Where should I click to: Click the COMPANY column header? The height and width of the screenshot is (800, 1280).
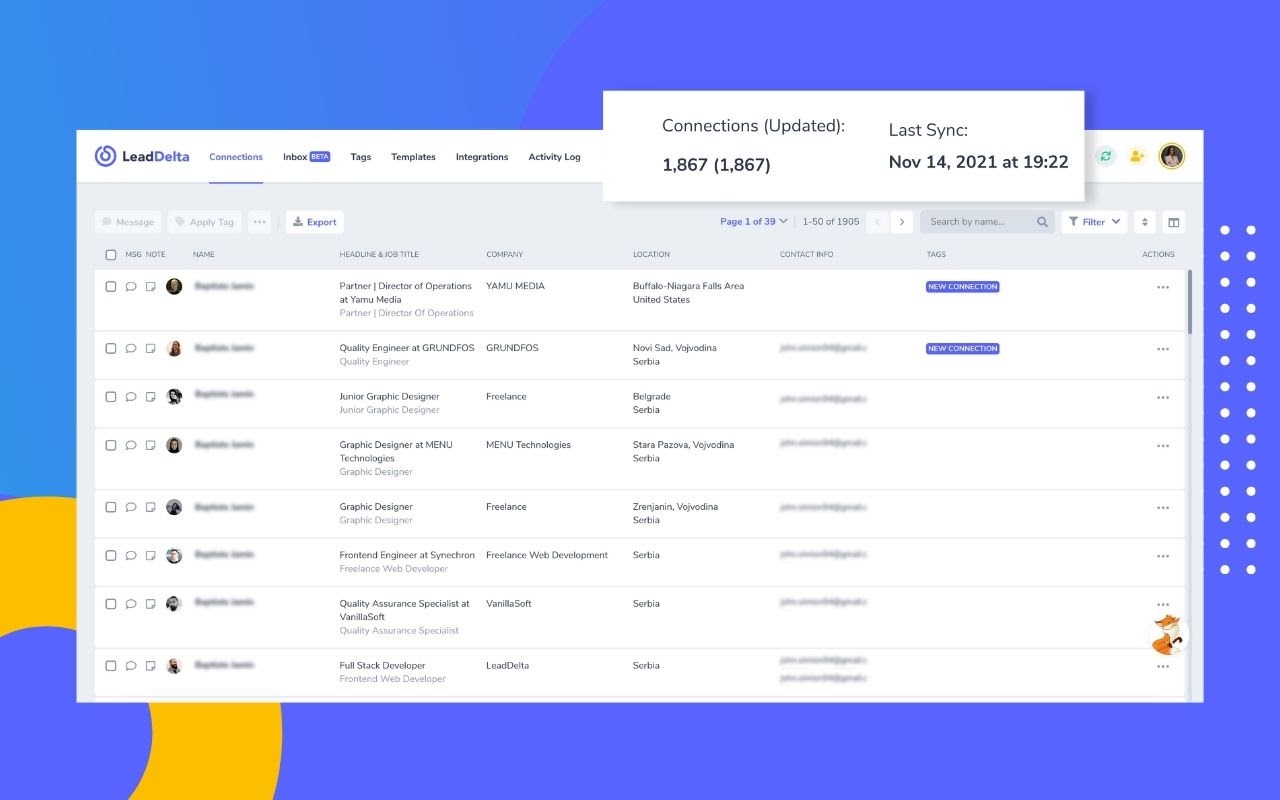coord(504,255)
